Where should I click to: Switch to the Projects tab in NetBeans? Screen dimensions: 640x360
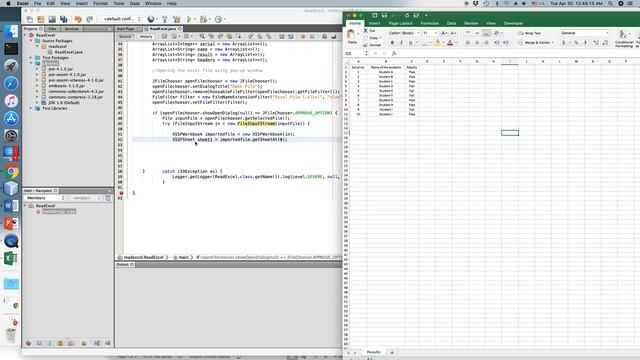33,29
